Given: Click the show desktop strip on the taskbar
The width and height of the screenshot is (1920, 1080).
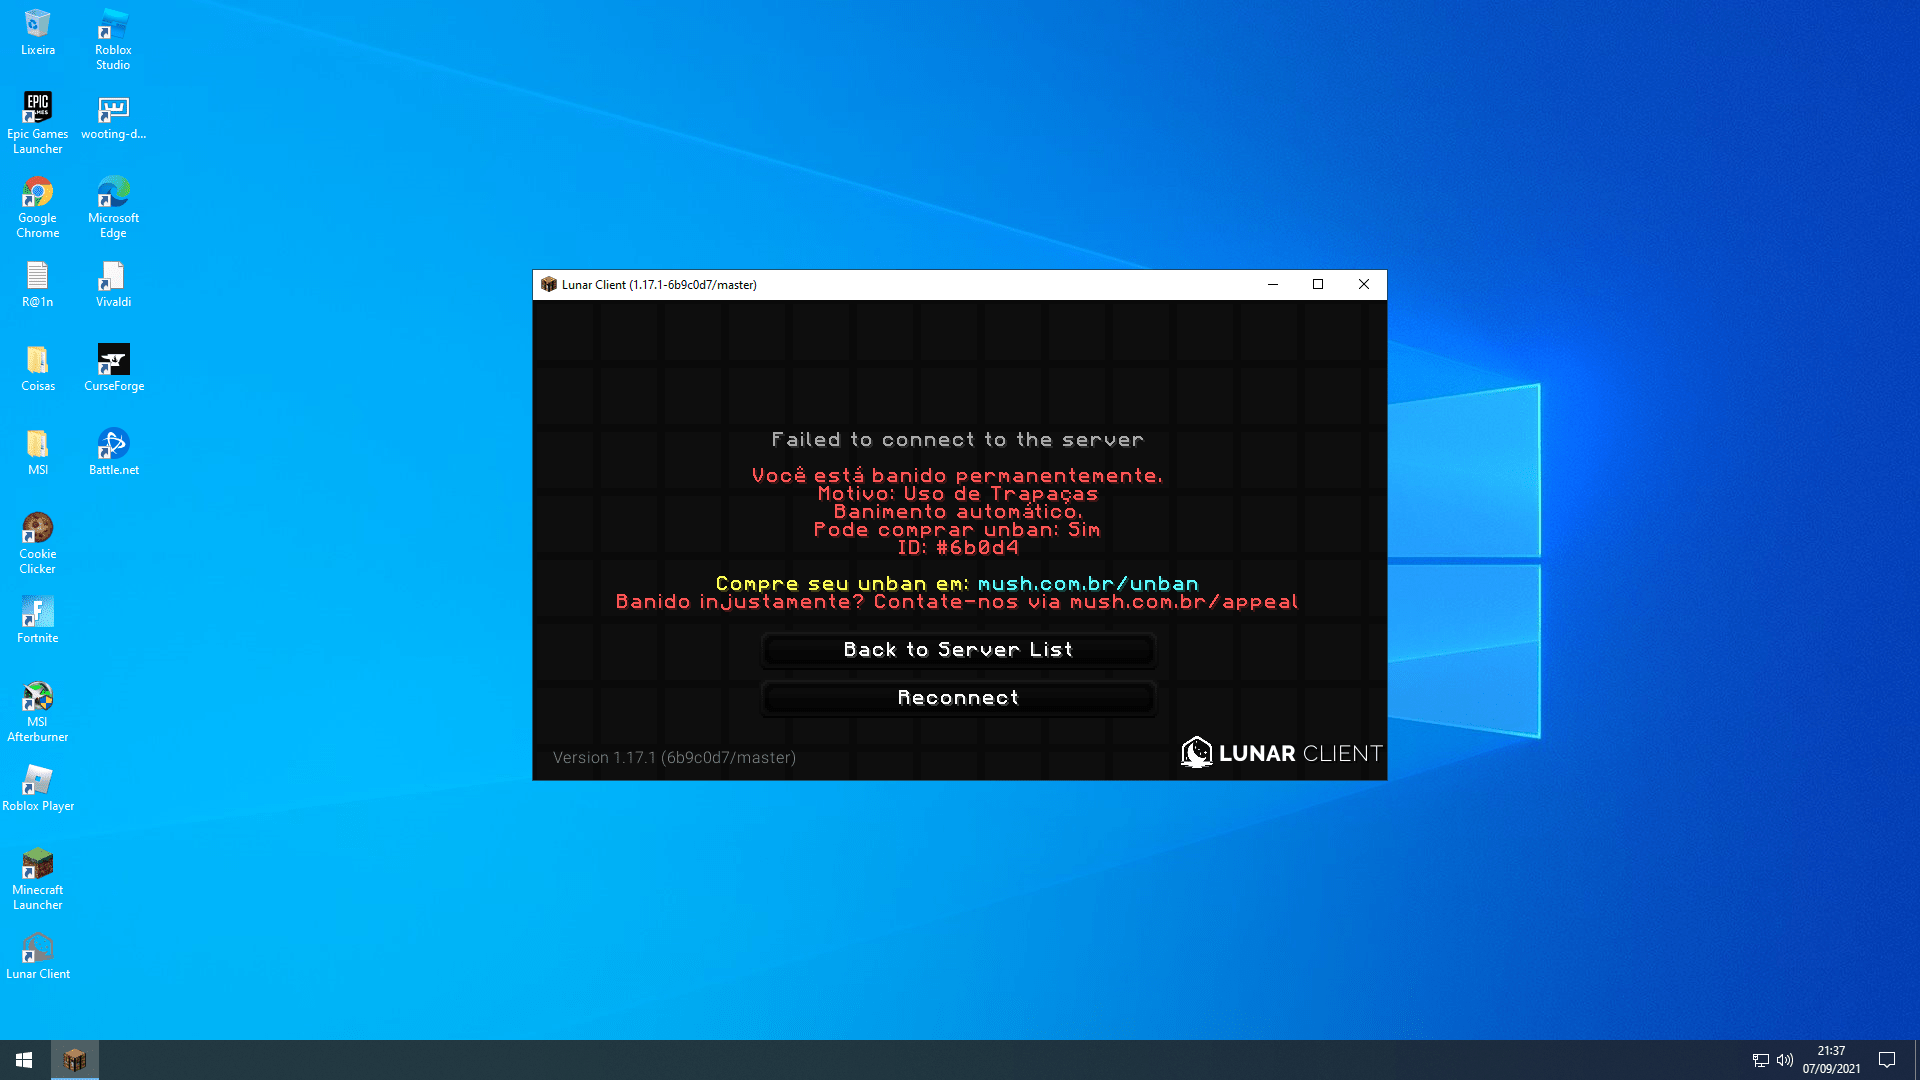Looking at the screenshot, I should coord(1917,1060).
